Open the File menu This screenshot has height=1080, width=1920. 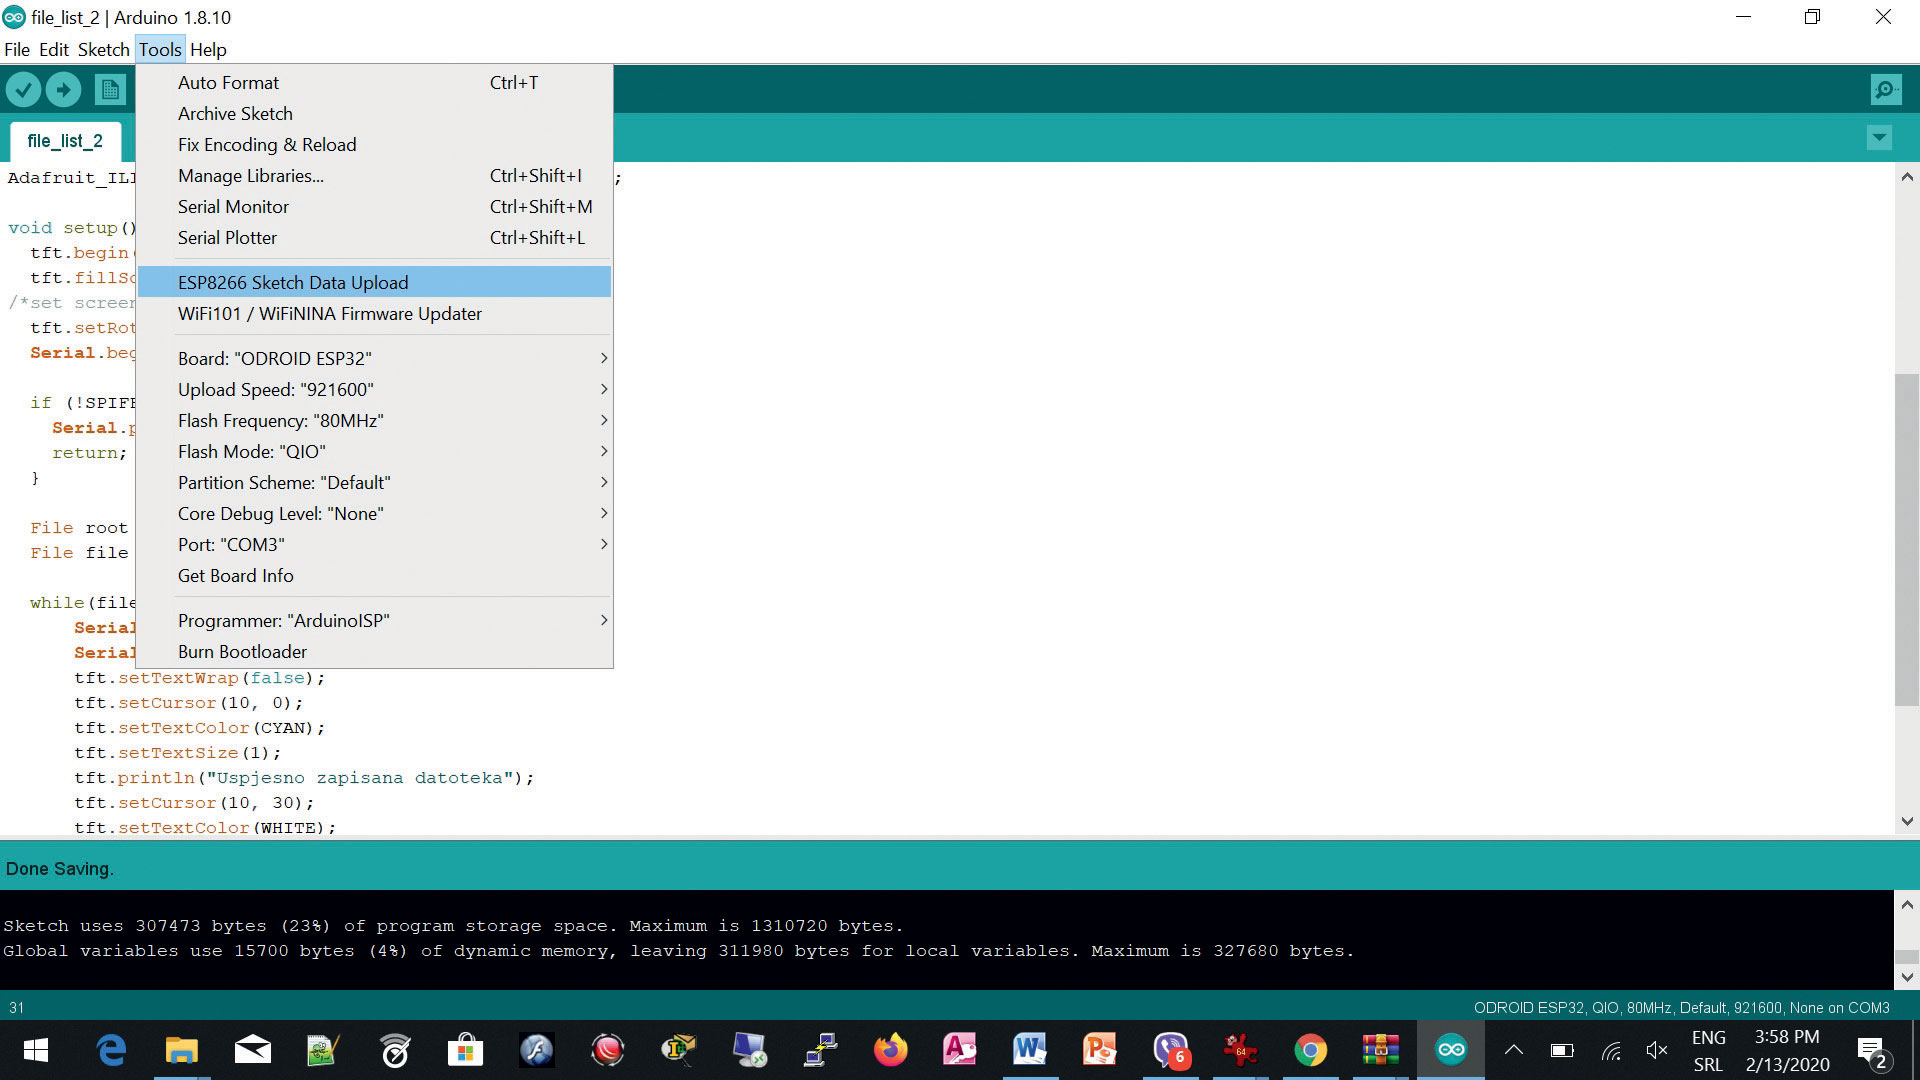pyautogui.click(x=17, y=49)
